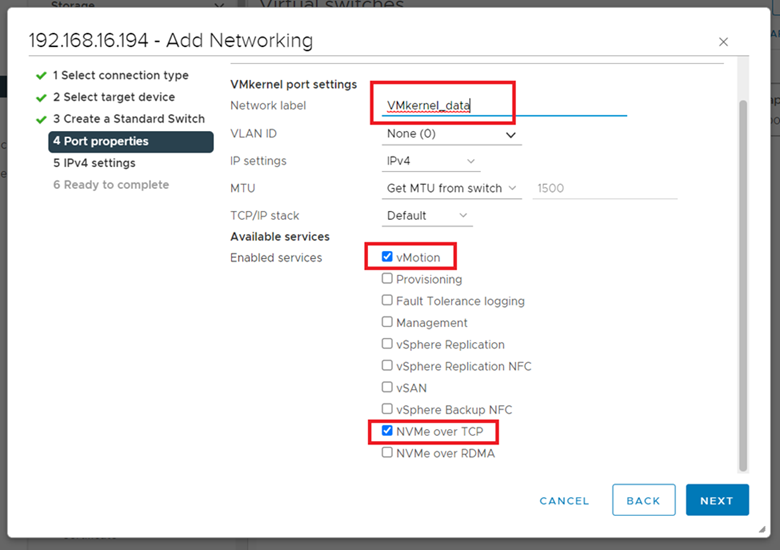The width and height of the screenshot is (780, 550).
Task: Close the Add Networking dialog
Action: pos(723,42)
